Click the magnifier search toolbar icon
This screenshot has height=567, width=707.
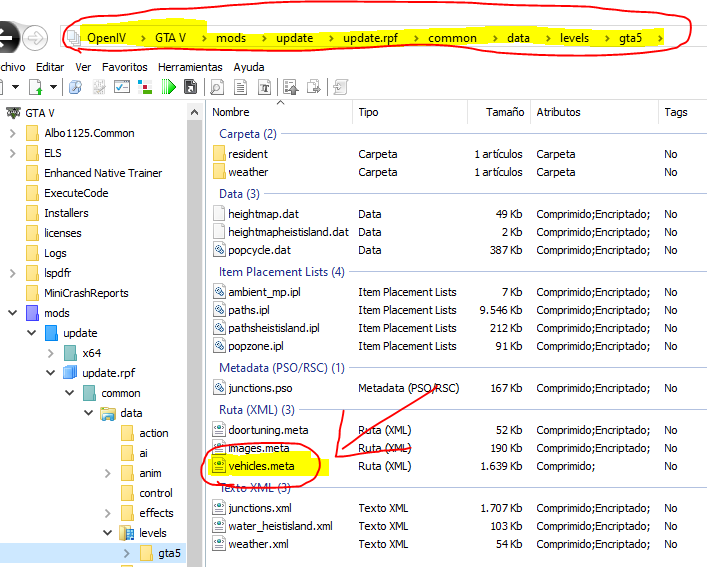click(217, 87)
